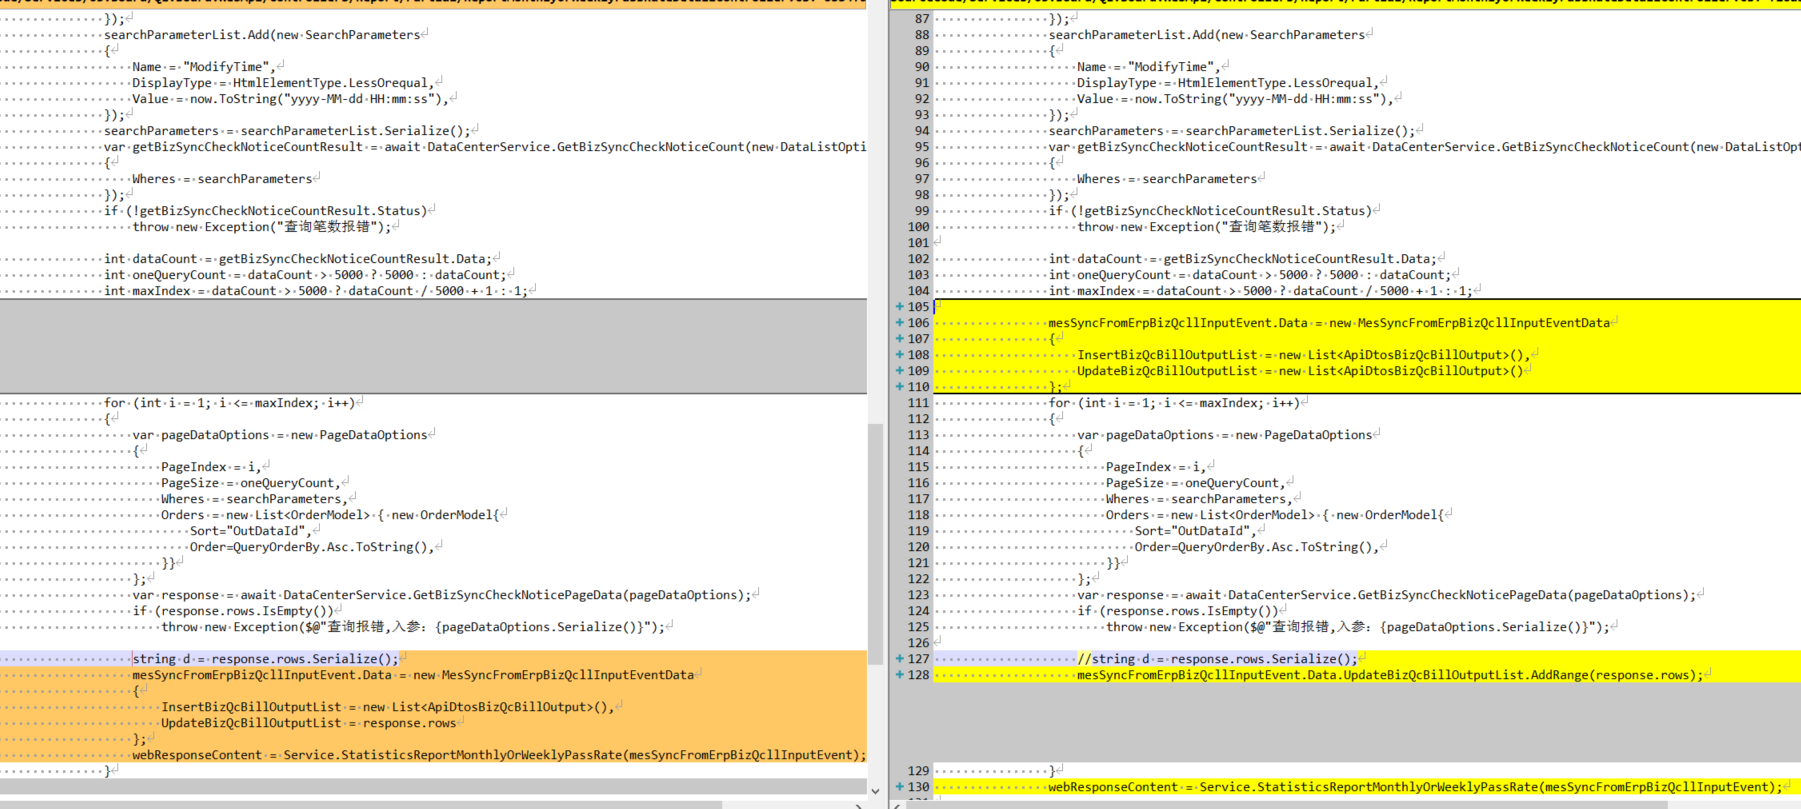Click 'Sort="OutDataId",' on right line 119

[x=1195, y=531]
